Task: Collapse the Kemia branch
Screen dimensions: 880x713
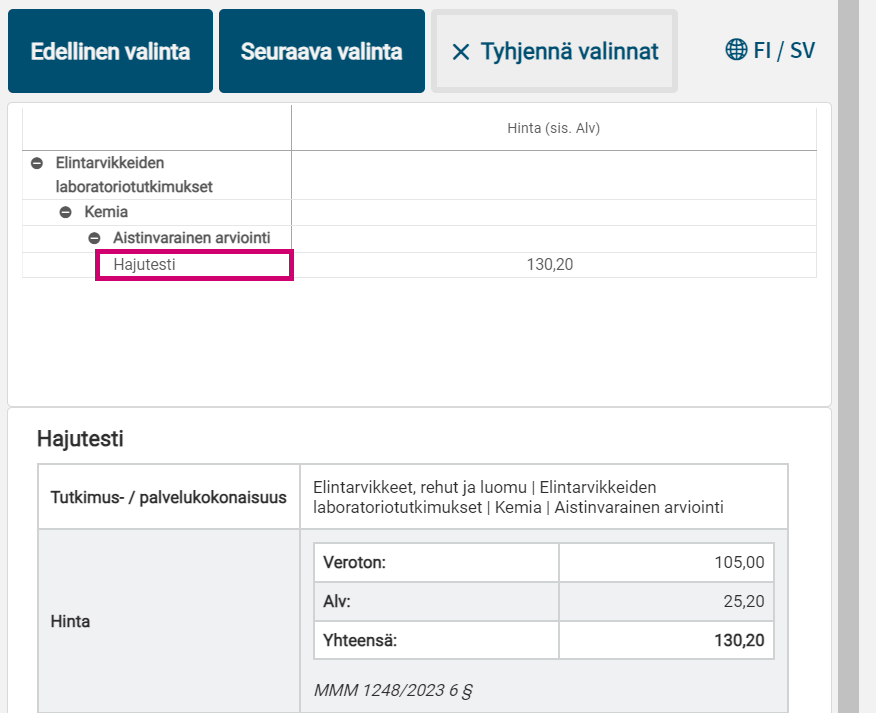Action: 66,212
